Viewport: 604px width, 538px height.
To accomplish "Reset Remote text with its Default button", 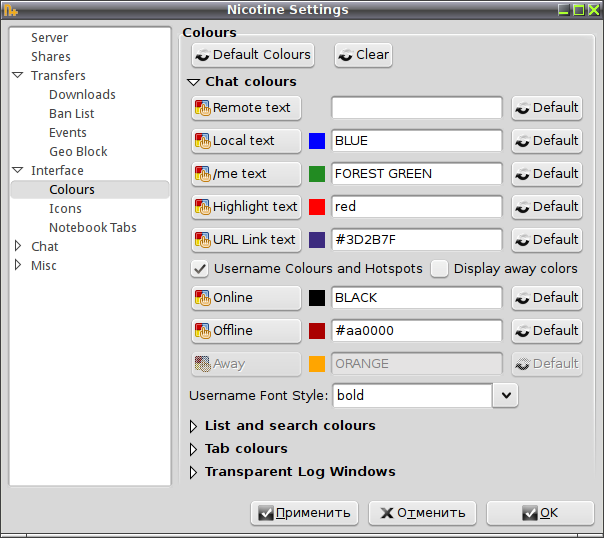I will tap(547, 108).
